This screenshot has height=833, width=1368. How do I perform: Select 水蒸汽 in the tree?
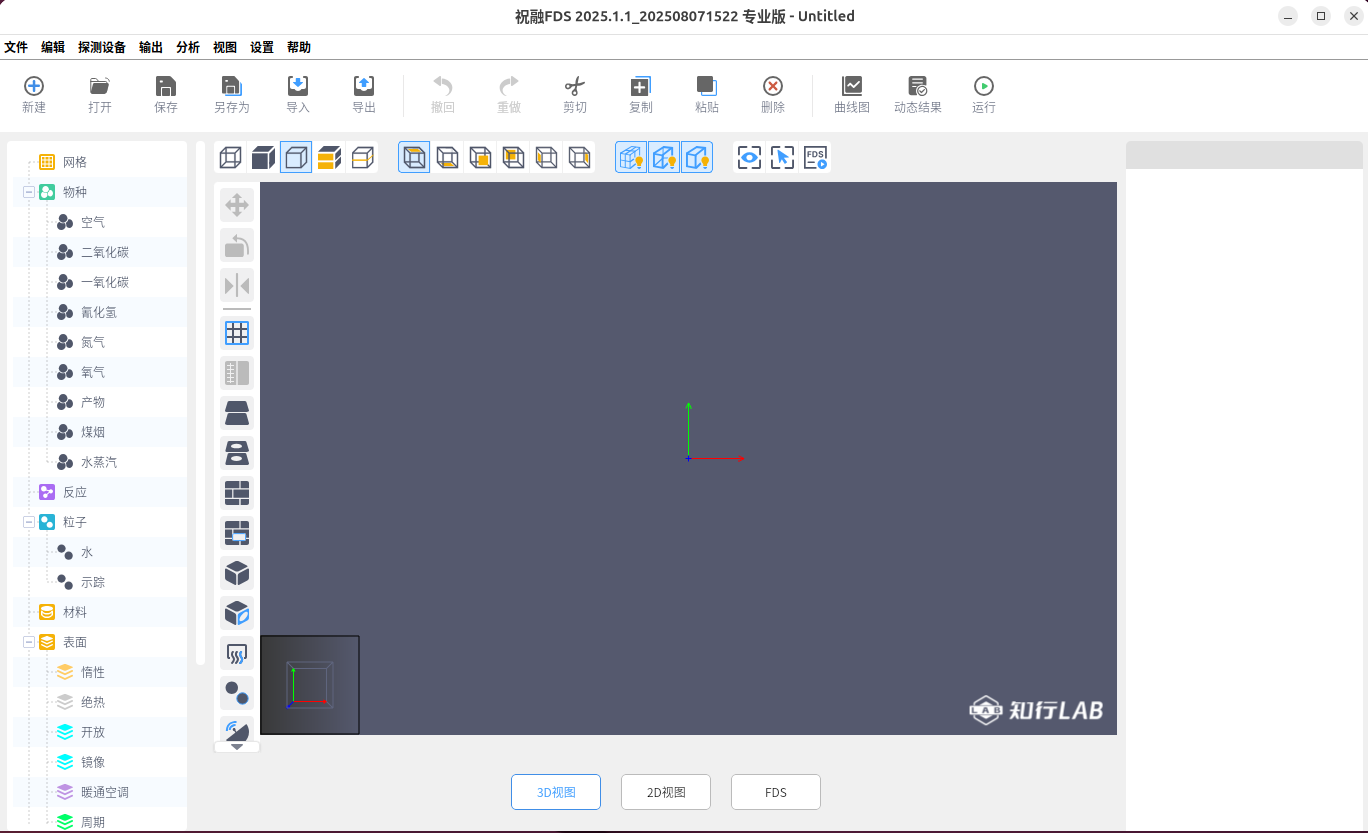click(x=99, y=462)
